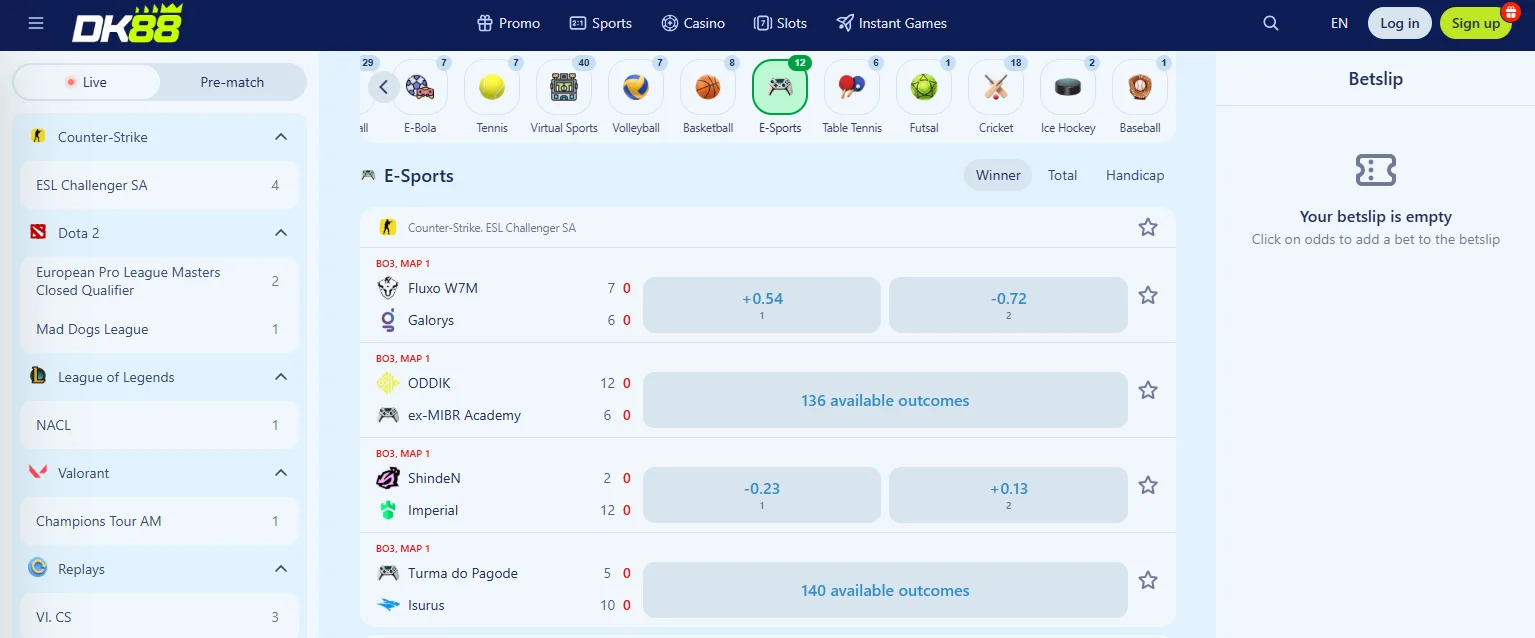1535x638 pixels.
Task: Select the Handicap market tab
Action: 1135,175
